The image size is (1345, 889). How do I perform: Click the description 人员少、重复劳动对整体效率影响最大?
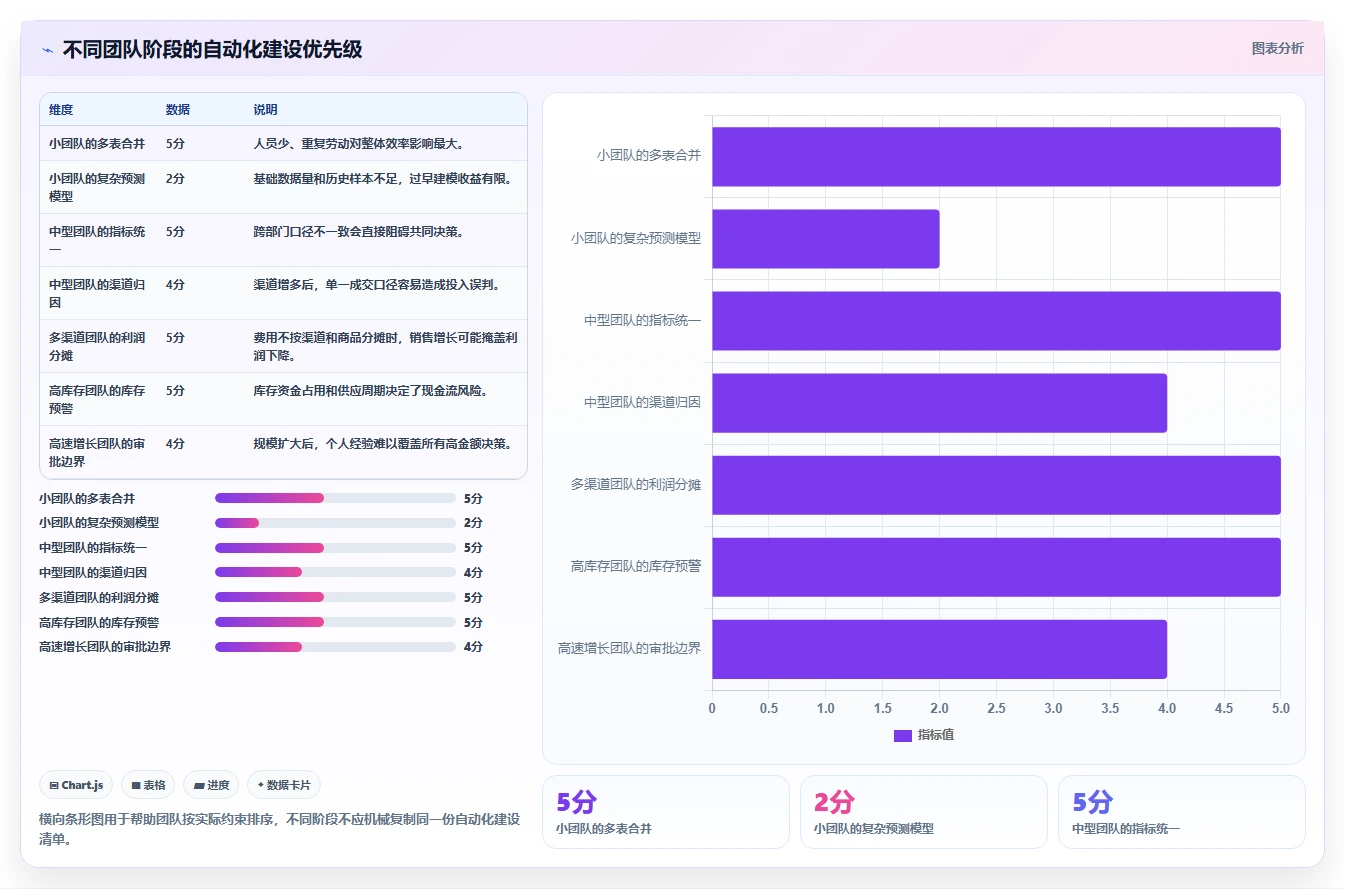pos(358,144)
